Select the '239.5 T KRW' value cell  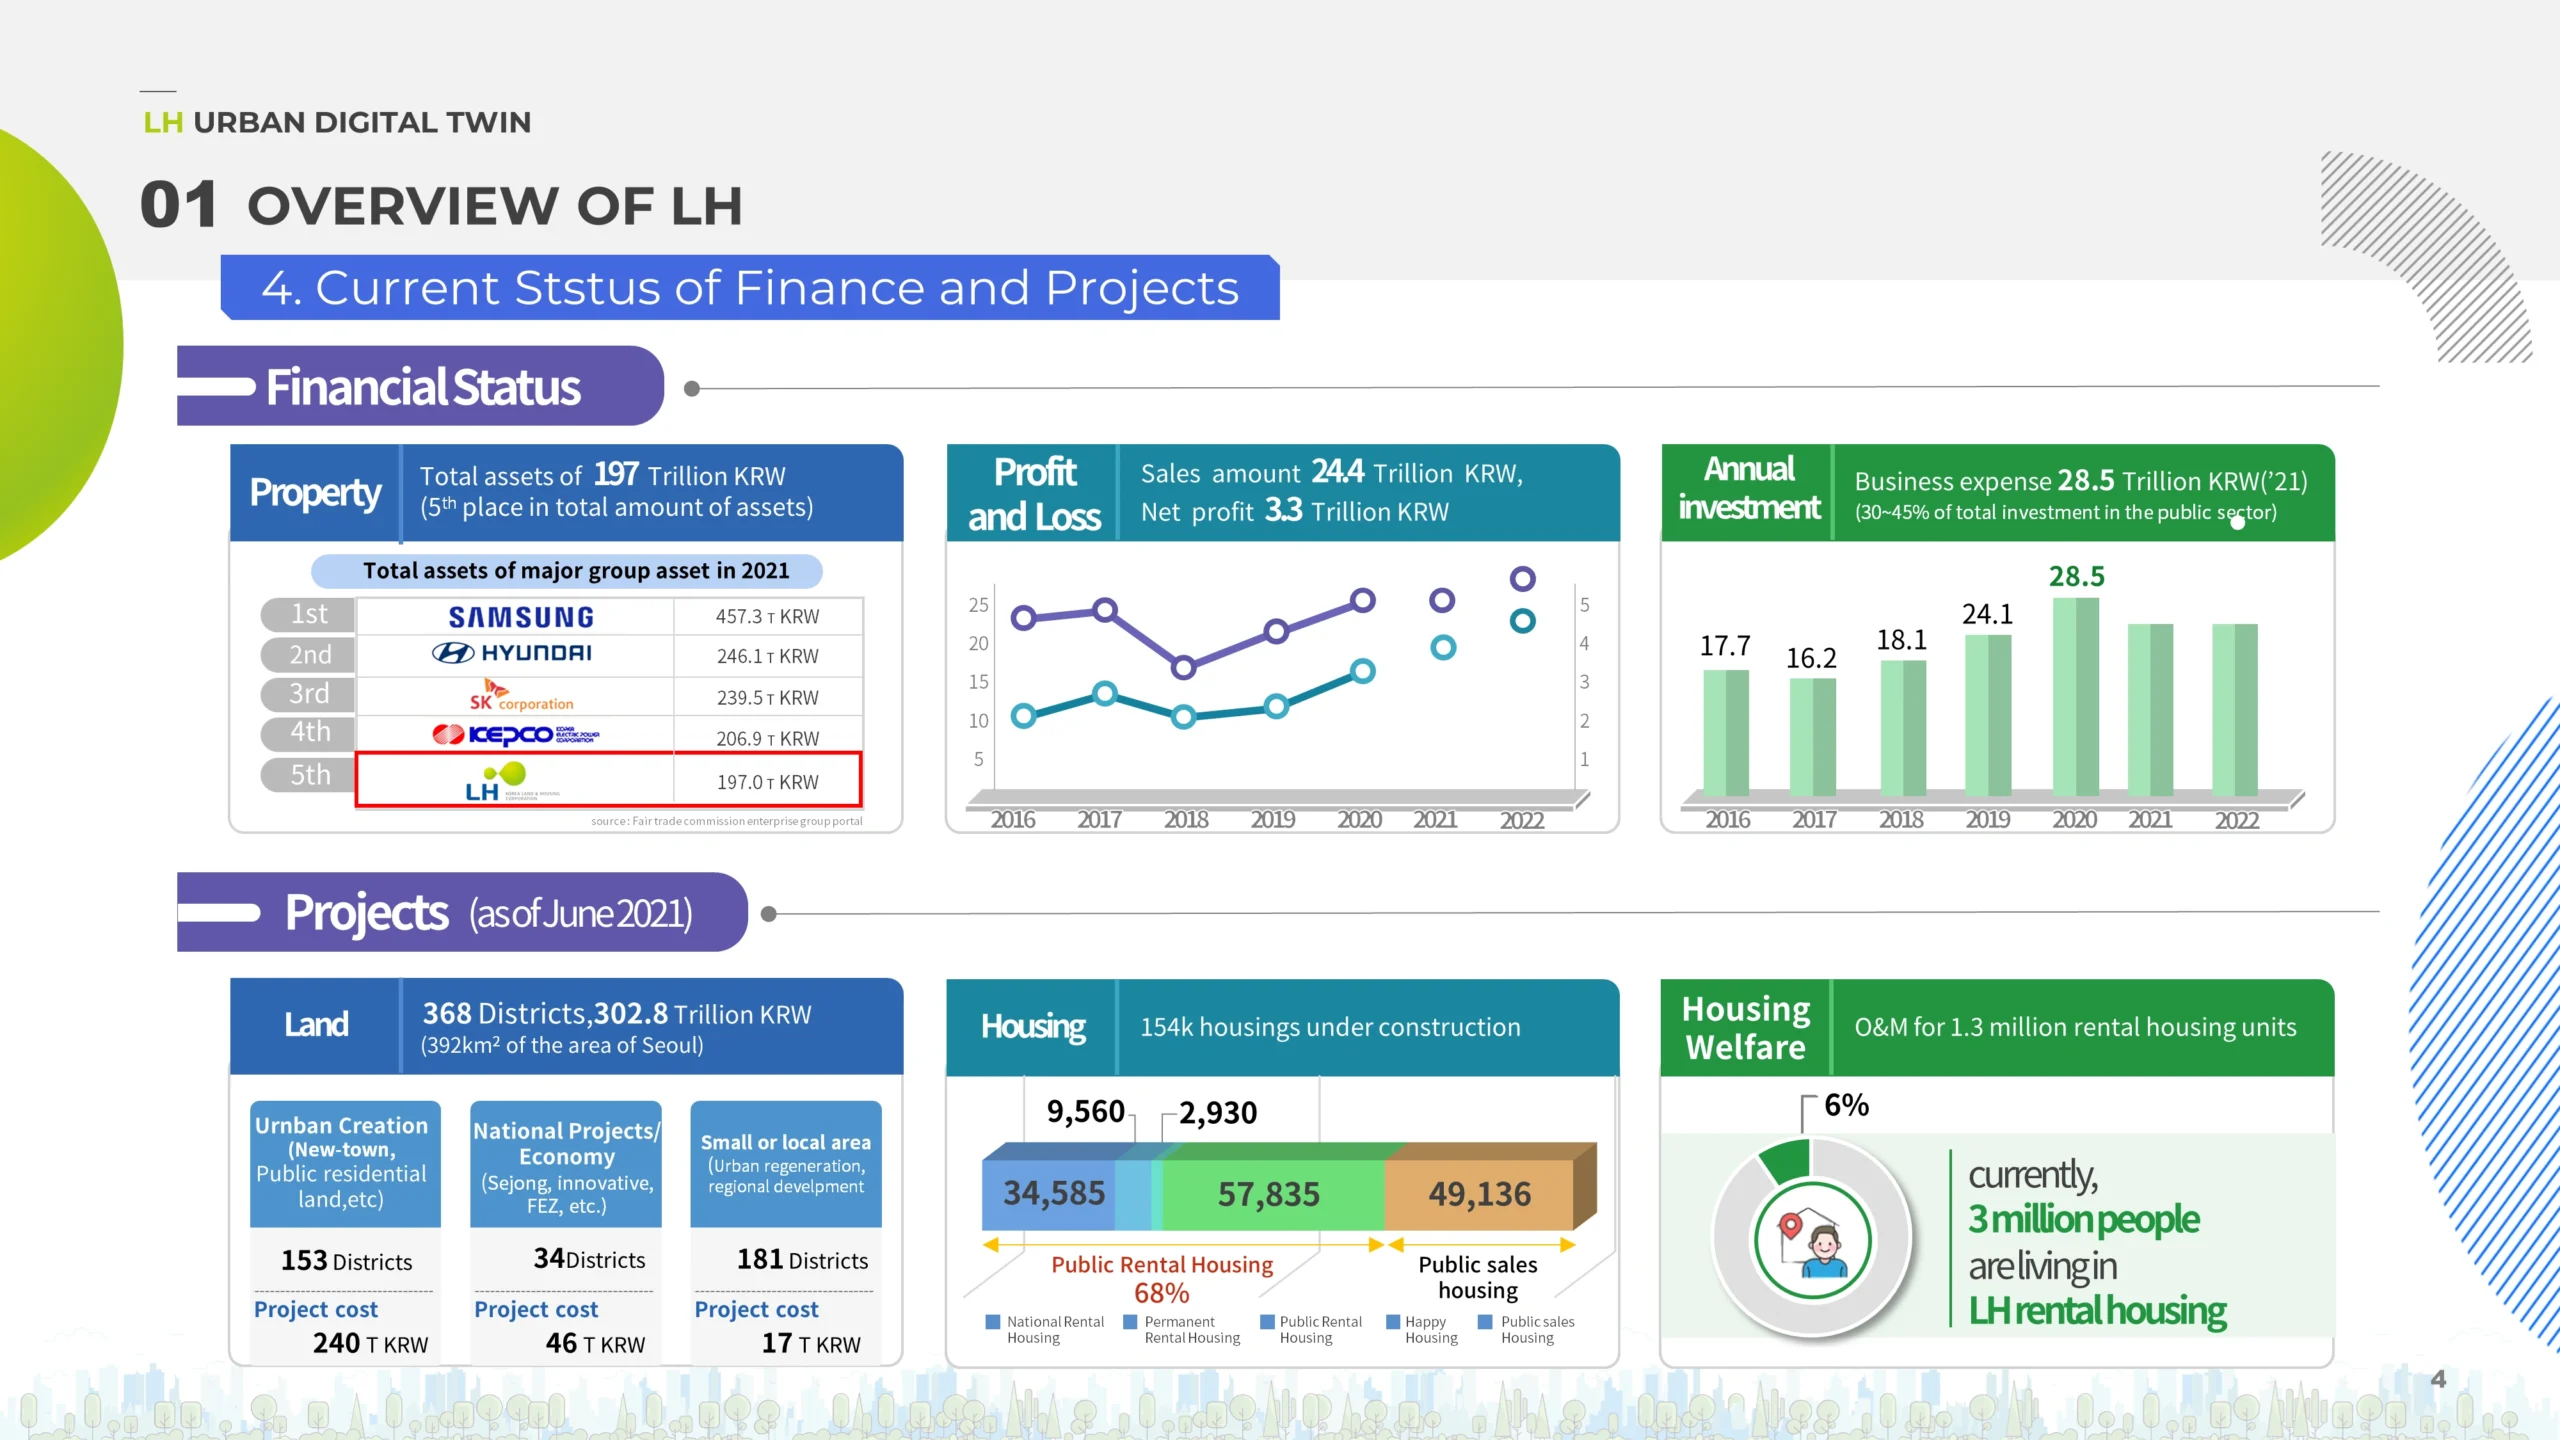tap(768, 698)
